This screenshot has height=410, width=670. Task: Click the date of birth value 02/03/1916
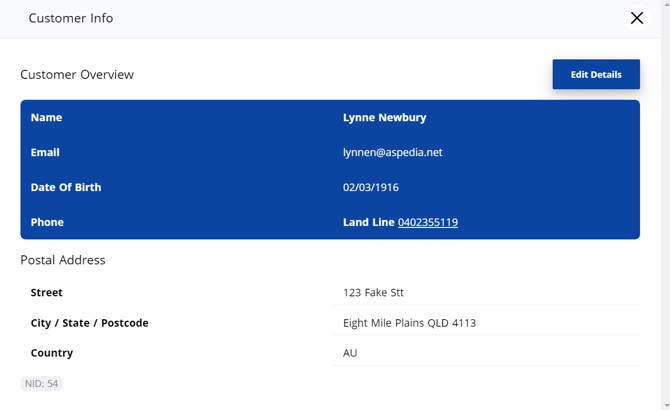pyautogui.click(x=371, y=188)
